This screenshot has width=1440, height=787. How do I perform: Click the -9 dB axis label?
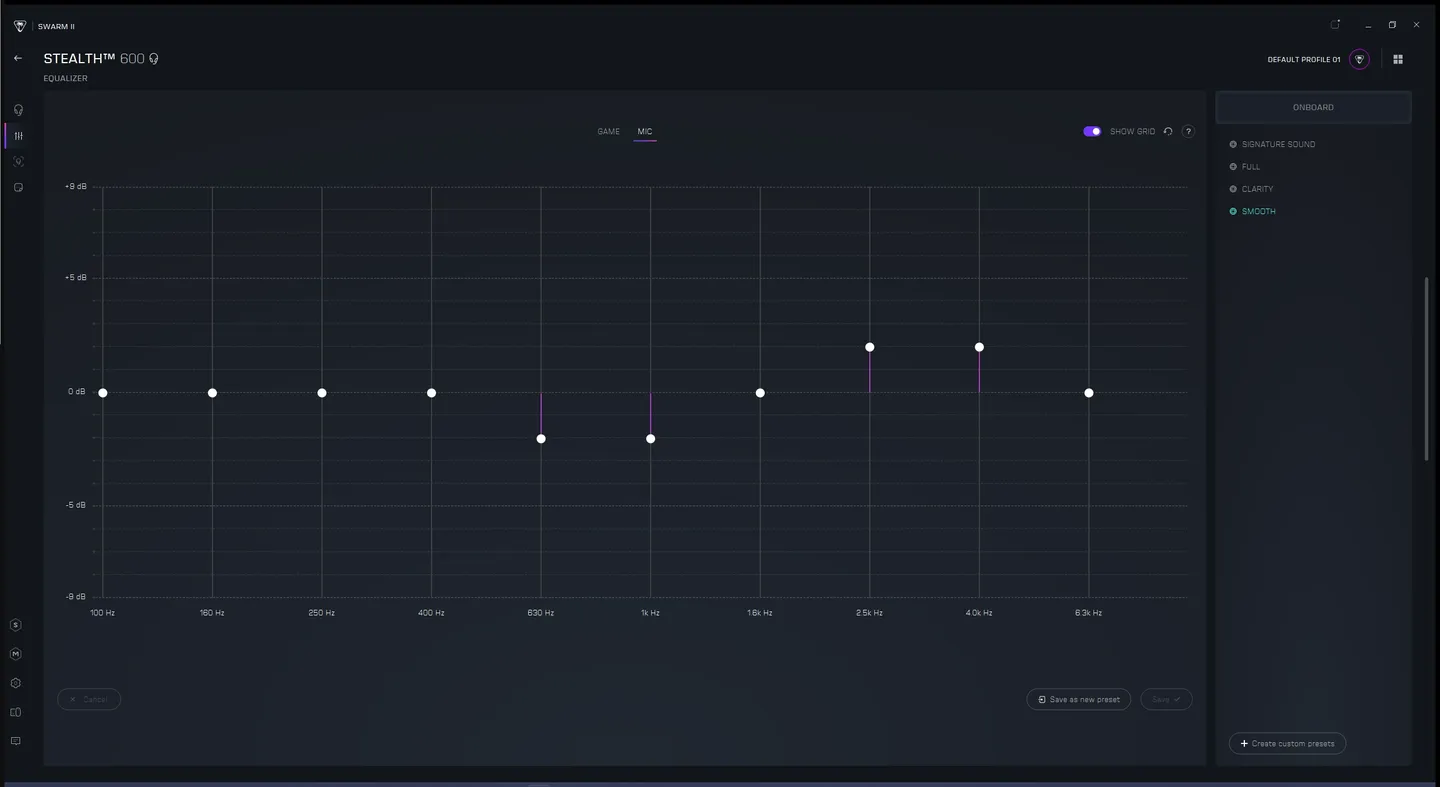[76, 596]
